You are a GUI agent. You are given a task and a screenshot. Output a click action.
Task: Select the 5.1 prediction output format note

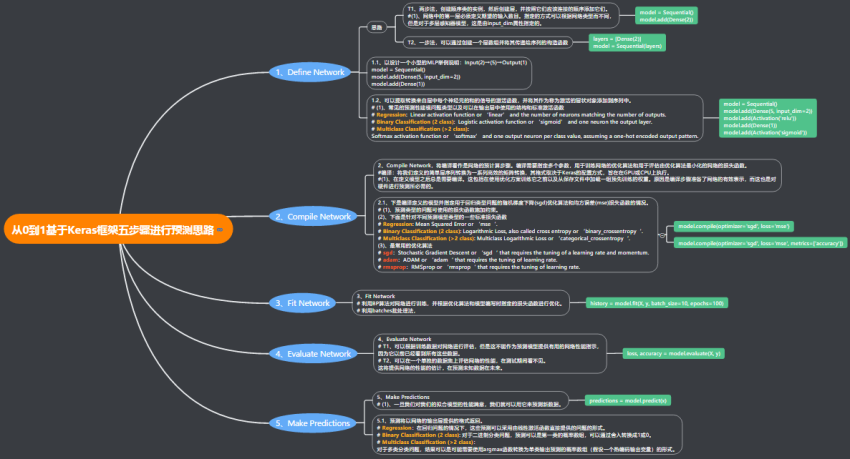tap(528, 435)
